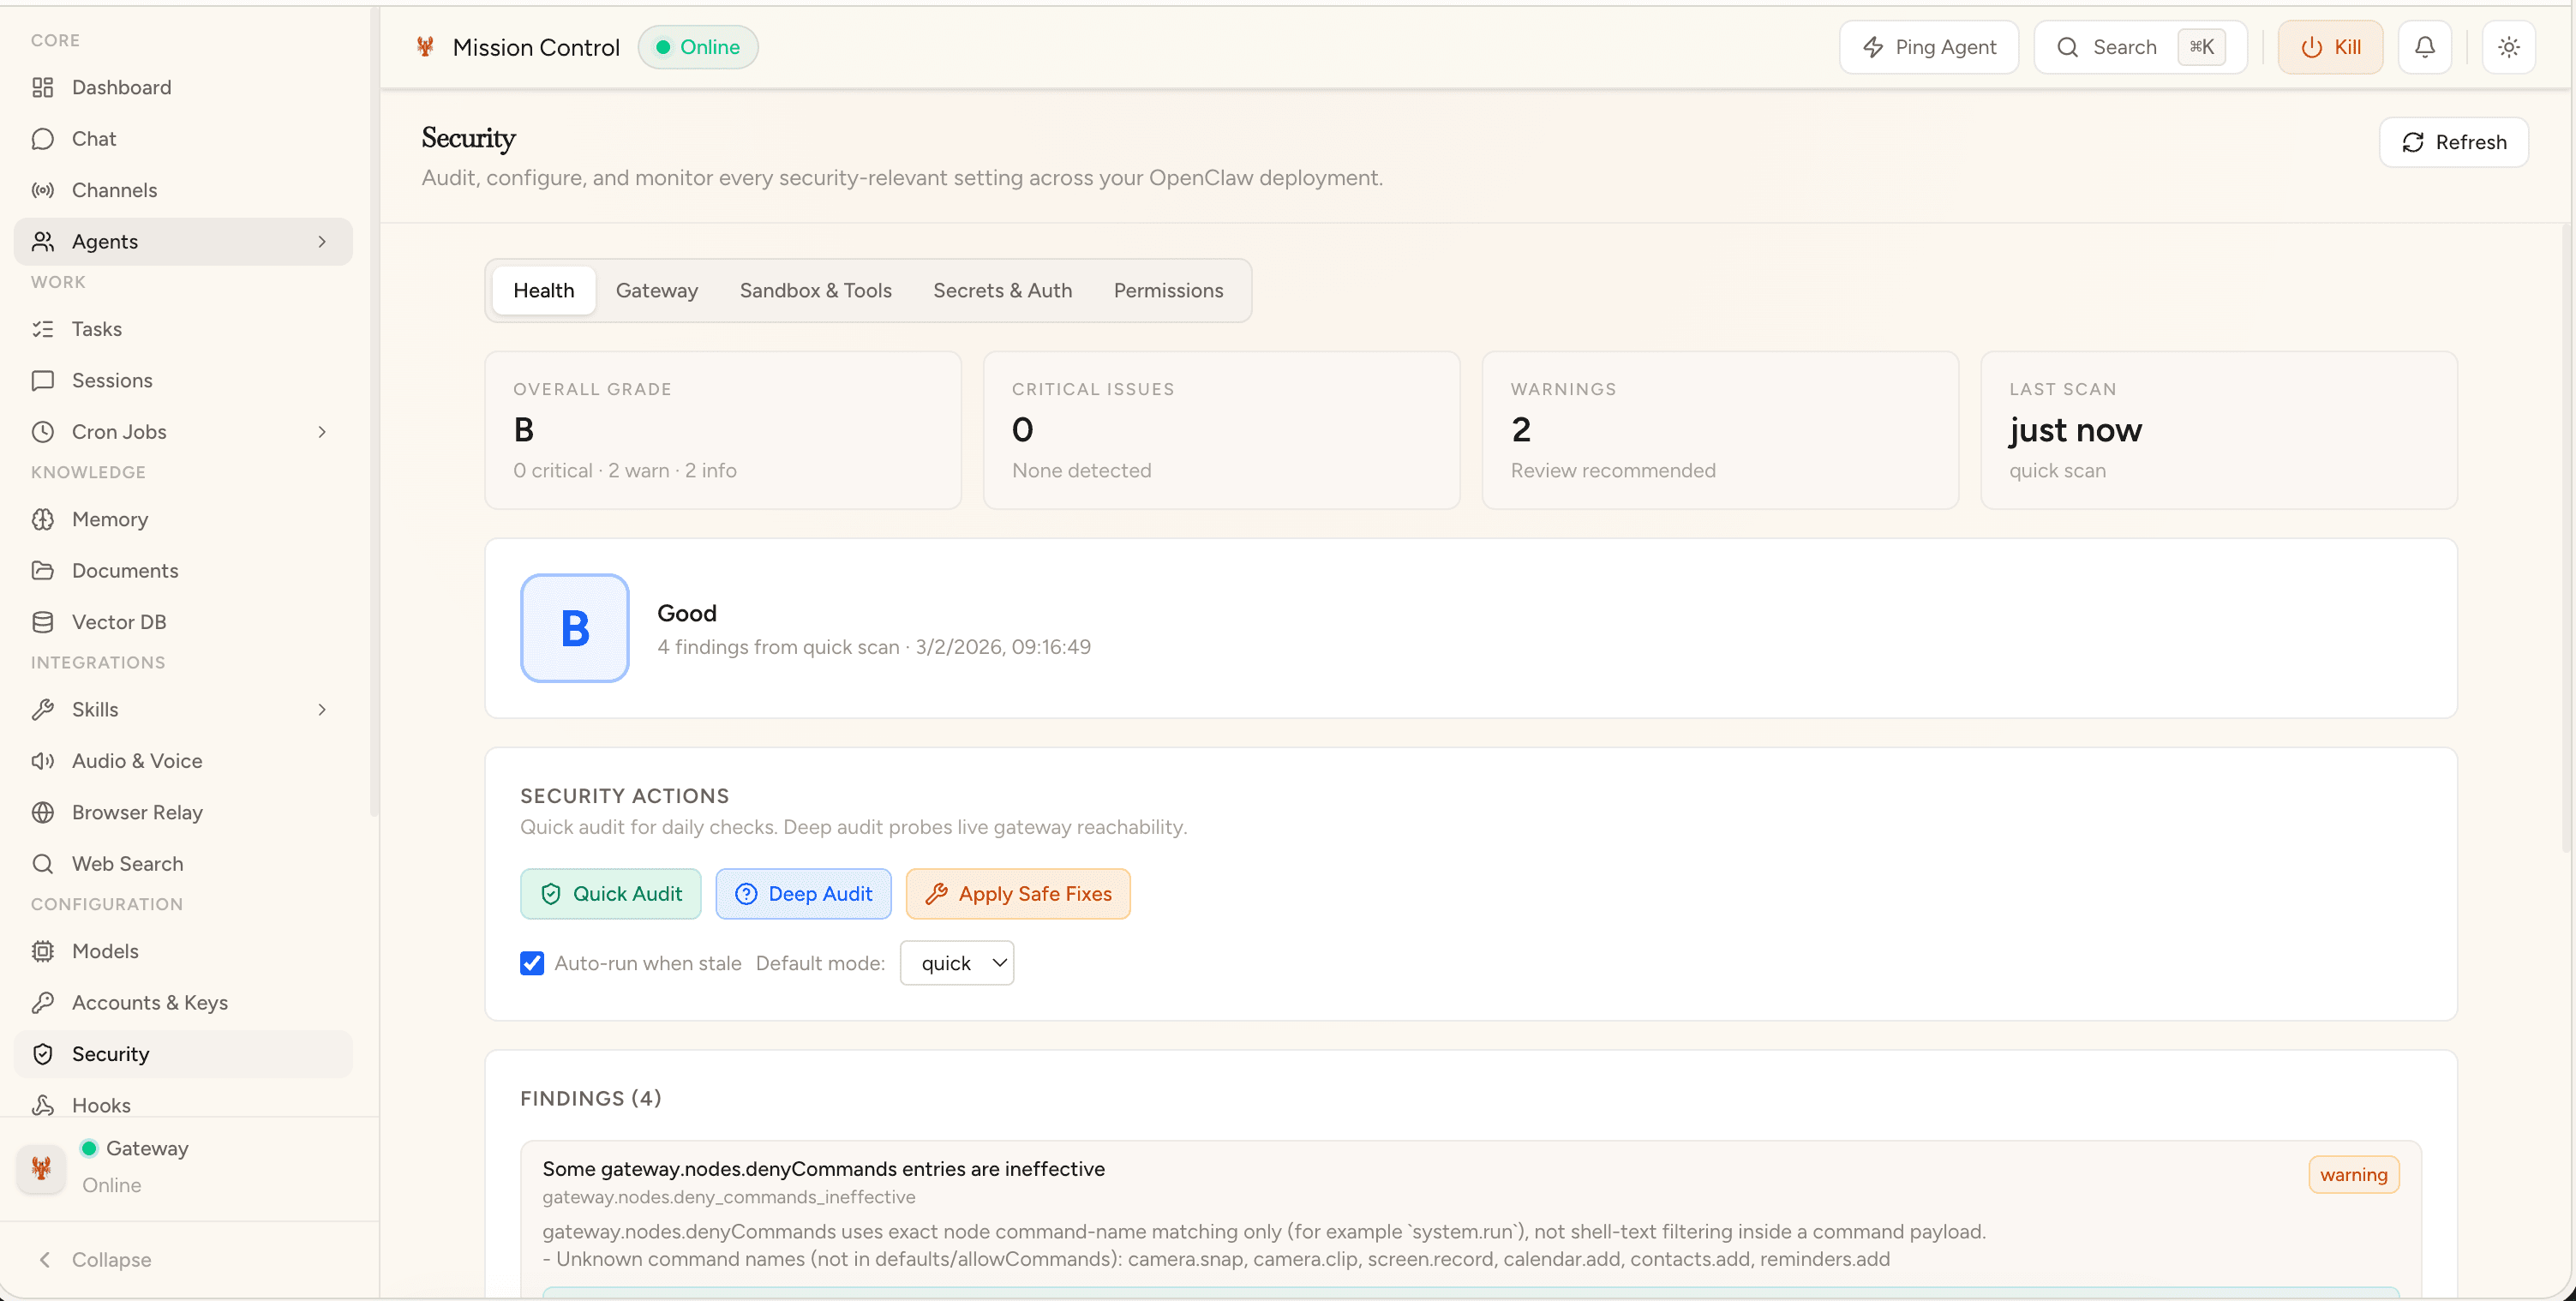
Task: Open Channels from the sidebar
Action: click(x=114, y=189)
